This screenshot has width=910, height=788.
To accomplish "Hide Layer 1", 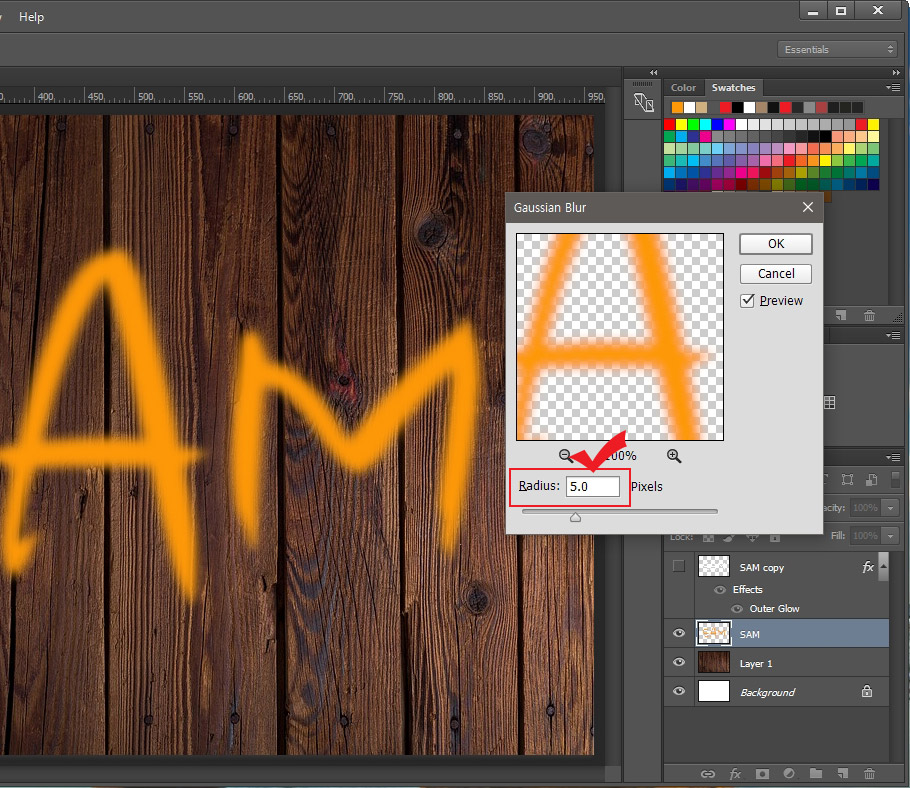I will click(x=678, y=662).
